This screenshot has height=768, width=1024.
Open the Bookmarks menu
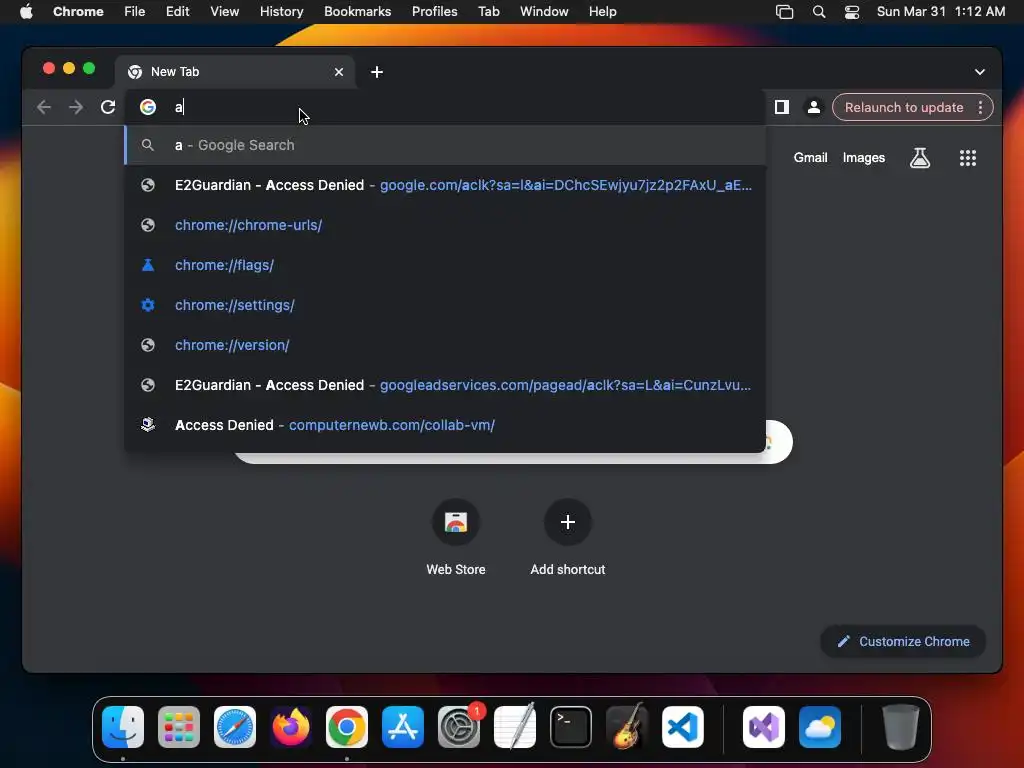(357, 12)
